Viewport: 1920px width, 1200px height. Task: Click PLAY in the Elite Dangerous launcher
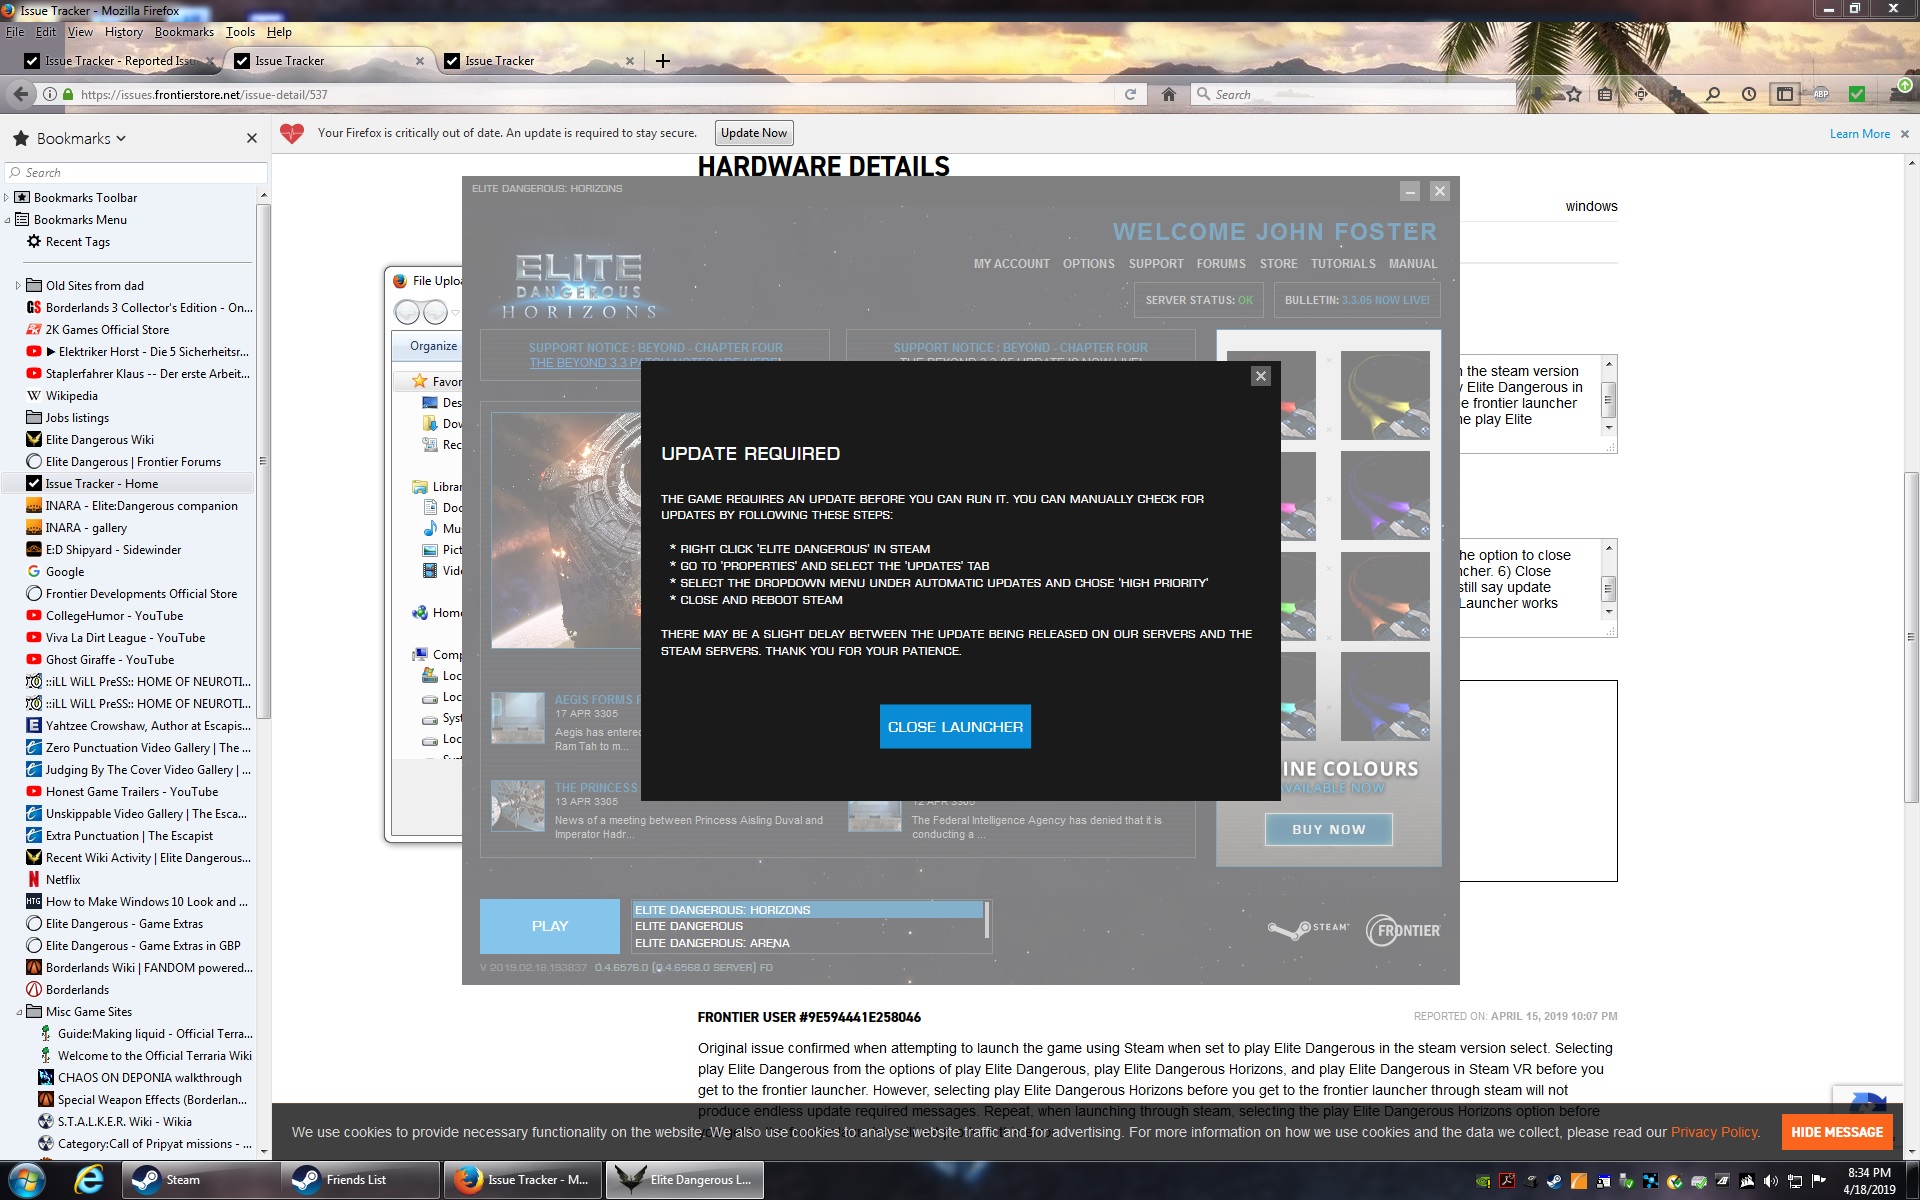[x=550, y=926]
